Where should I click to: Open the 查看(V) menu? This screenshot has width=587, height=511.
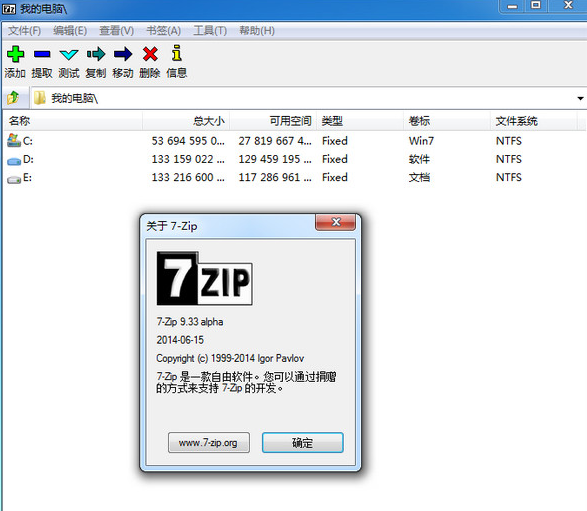[x=116, y=31]
